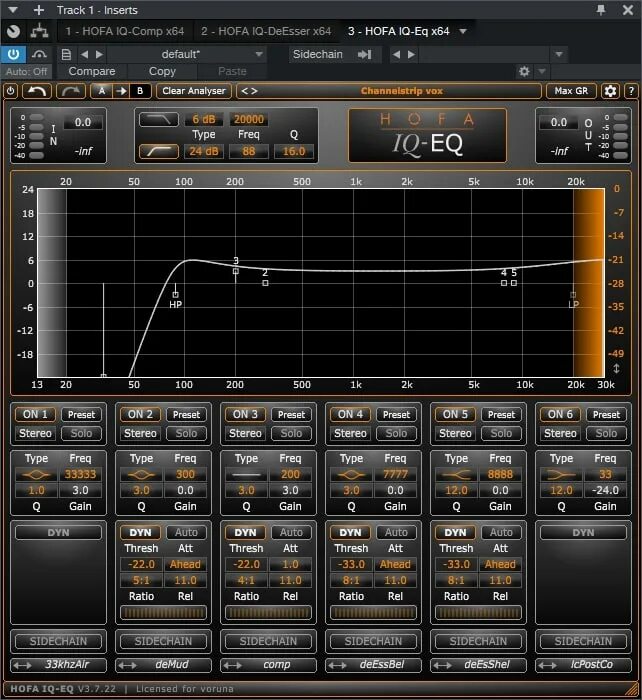642x700 pixels.
Task: Click band 6 shelf type icon
Action: [561, 475]
